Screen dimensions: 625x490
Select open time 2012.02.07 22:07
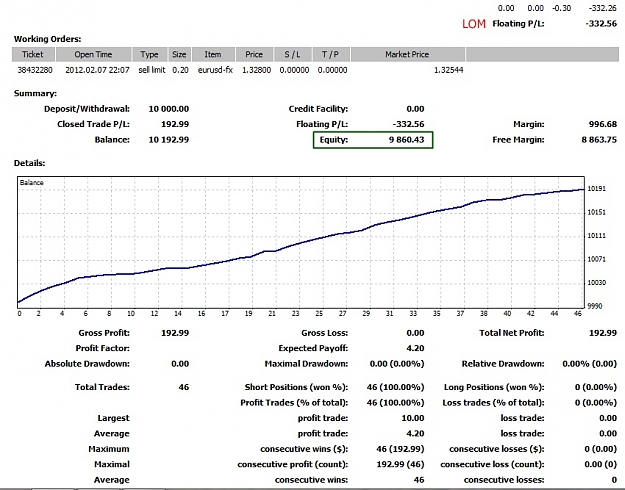[97, 70]
